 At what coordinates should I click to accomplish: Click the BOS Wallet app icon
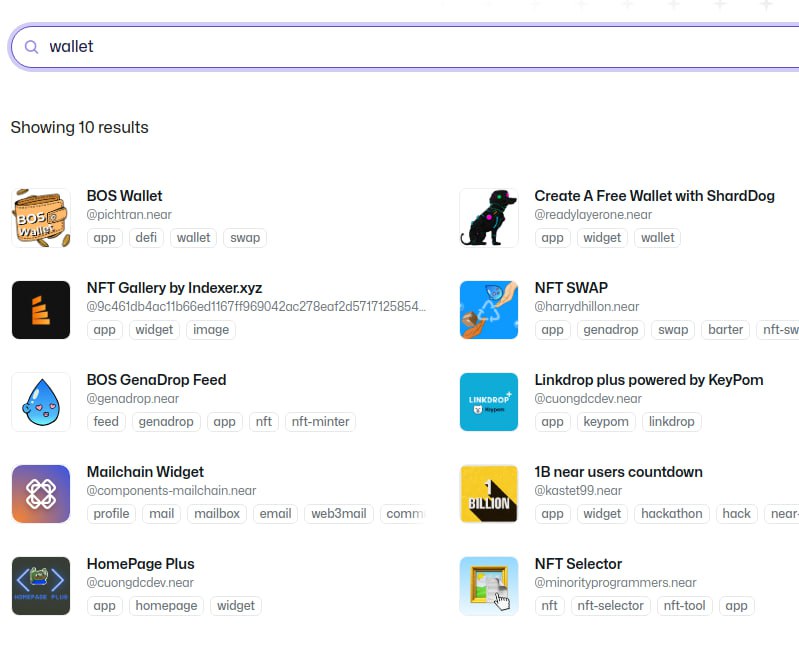(x=41, y=218)
